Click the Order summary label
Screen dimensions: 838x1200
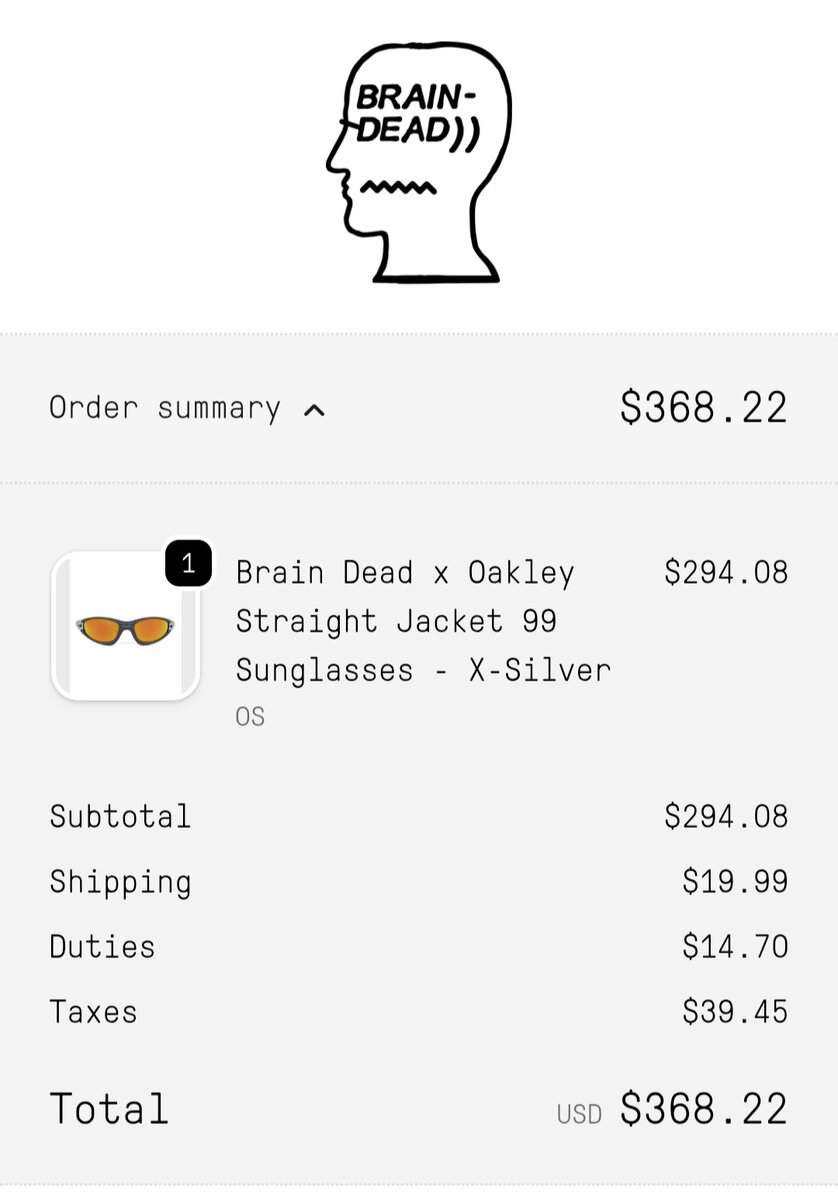[165, 408]
